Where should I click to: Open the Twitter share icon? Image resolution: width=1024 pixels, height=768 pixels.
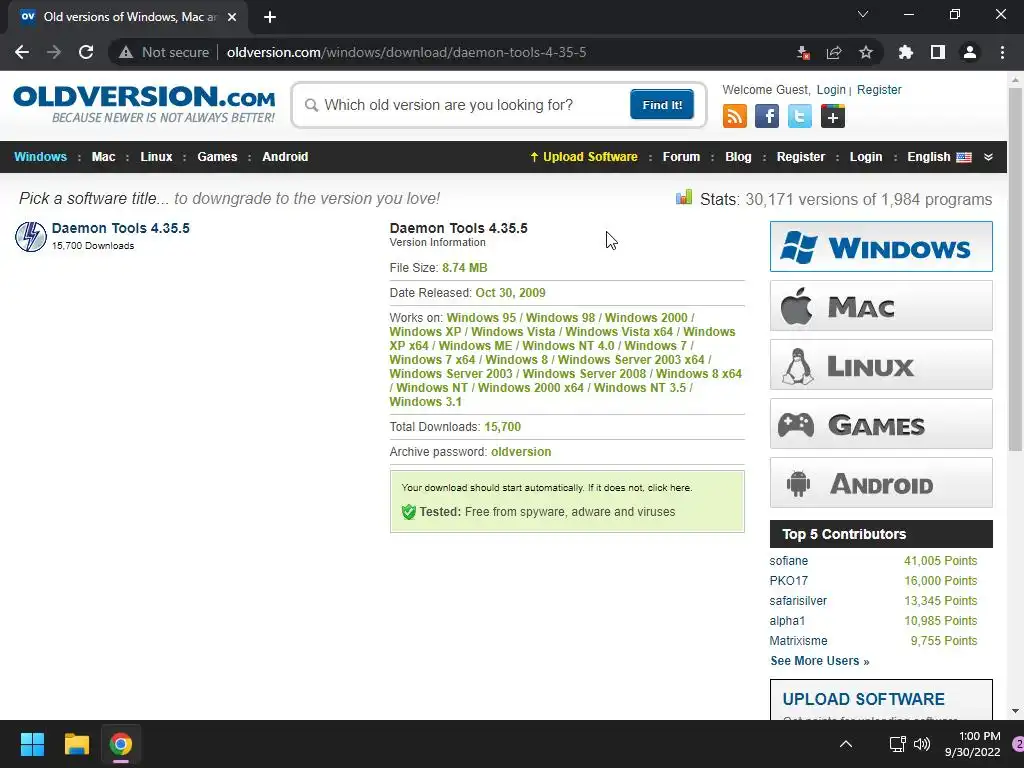tap(799, 117)
